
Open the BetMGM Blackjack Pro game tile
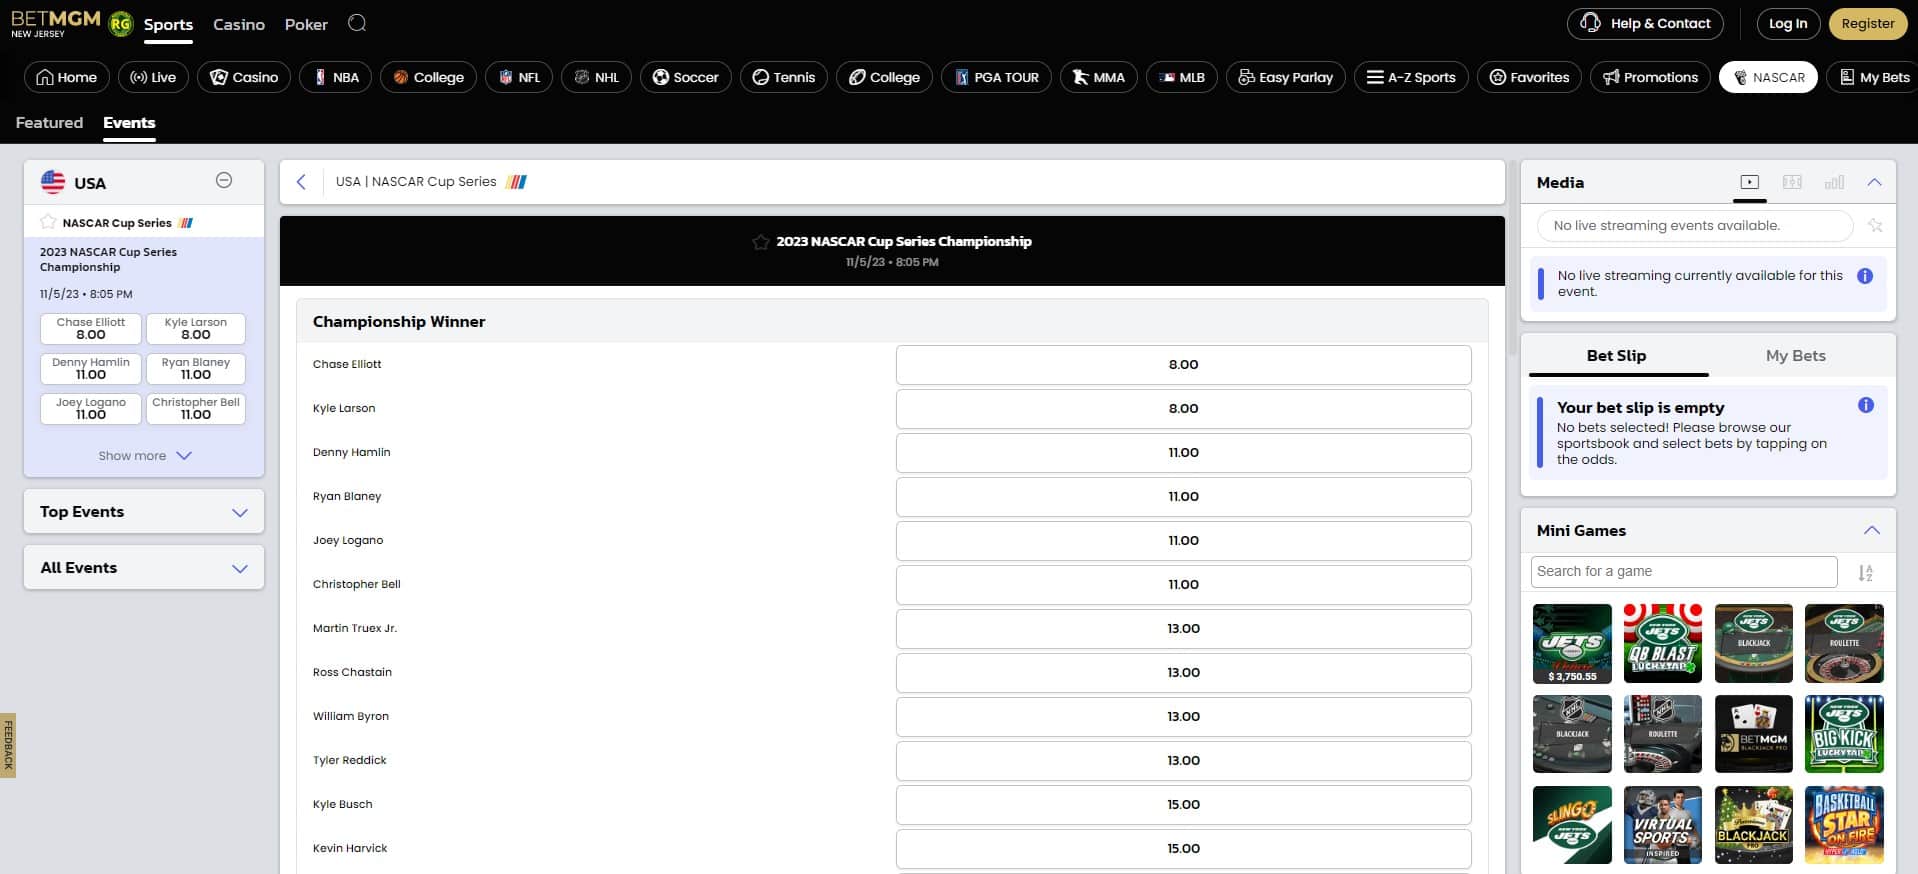pos(1754,734)
